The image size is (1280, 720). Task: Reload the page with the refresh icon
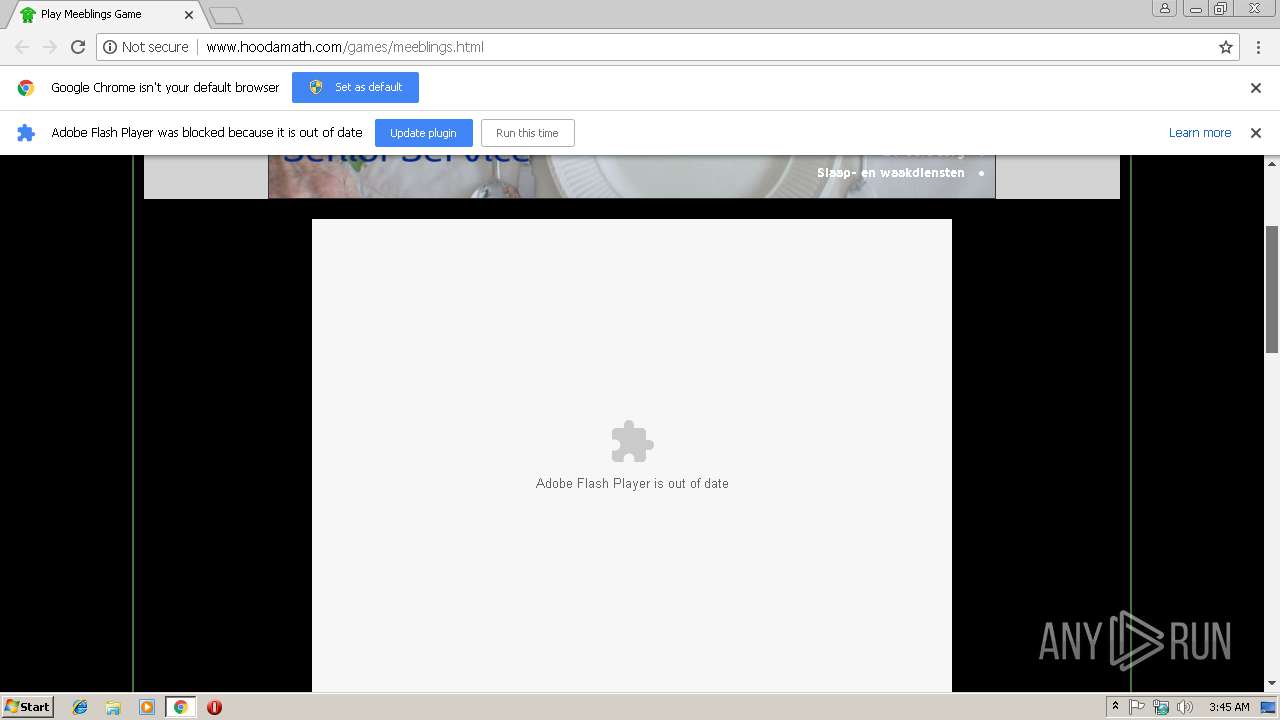click(78, 47)
